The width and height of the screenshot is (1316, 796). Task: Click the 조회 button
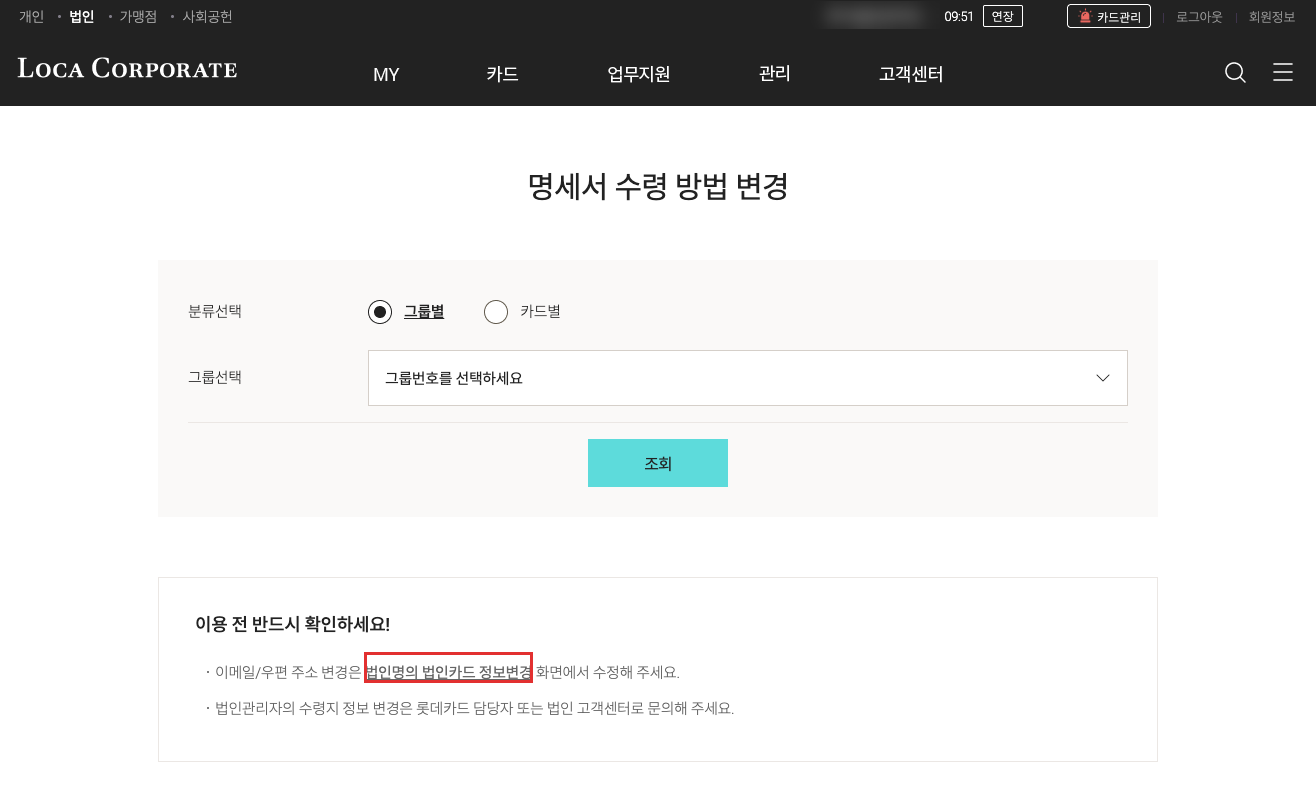pyautogui.click(x=658, y=463)
